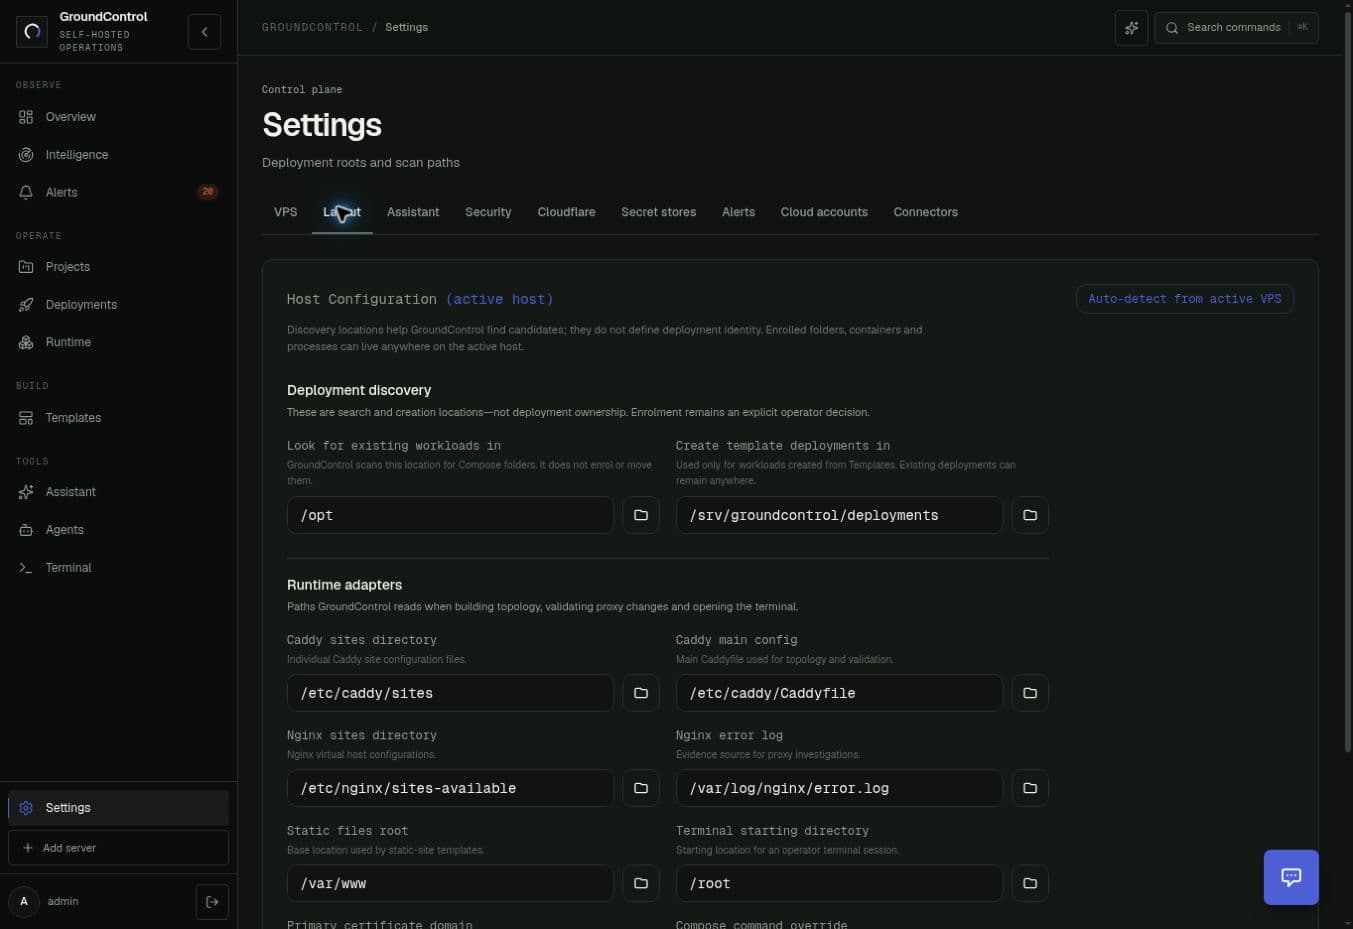Browse folder for Caddy main config
The width and height of the screenshot is (1353, 929).
(1030, 693)
